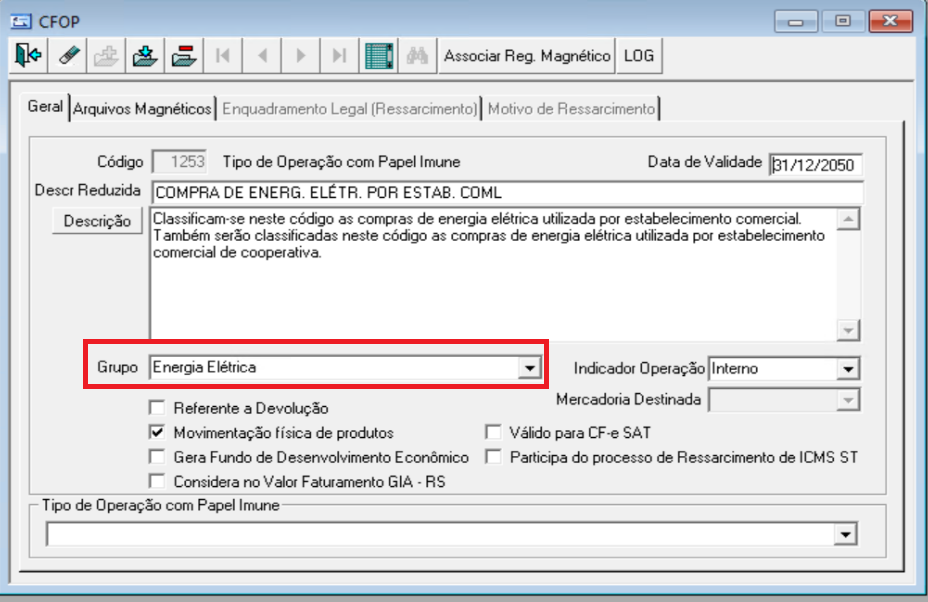The image size is (928, 602).
Task: Uncheck Movimentação física de produtos
Action: point(156,433)
